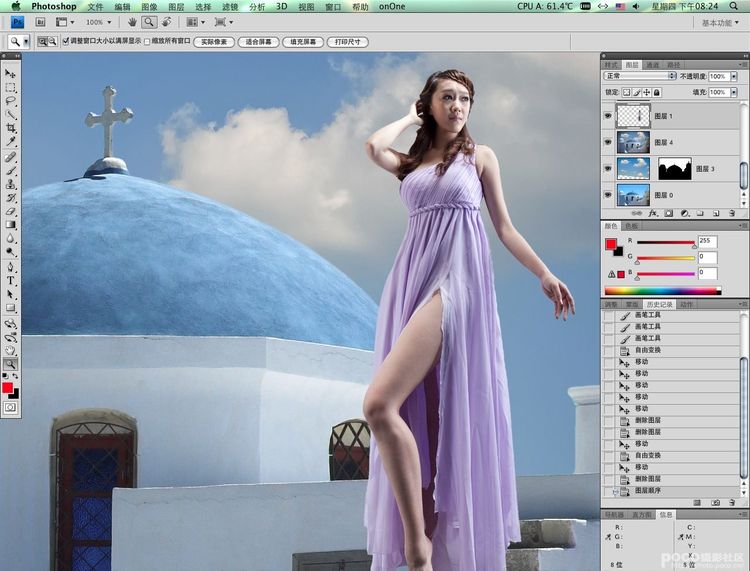The width and height of the screenshot is (750, 571).
Task: Select the Clone Stamp tool
Action: pos(10,184)
